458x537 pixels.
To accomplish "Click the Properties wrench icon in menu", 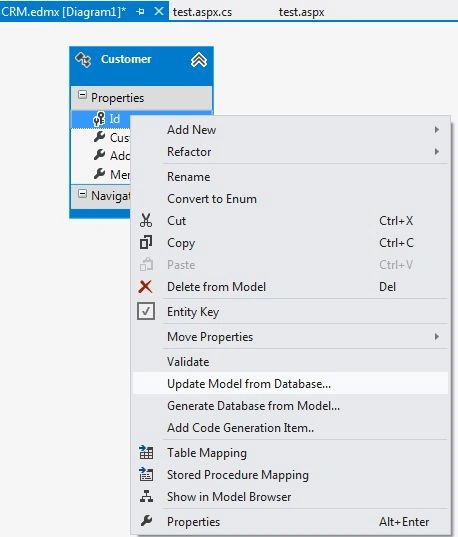I will 146,521.
